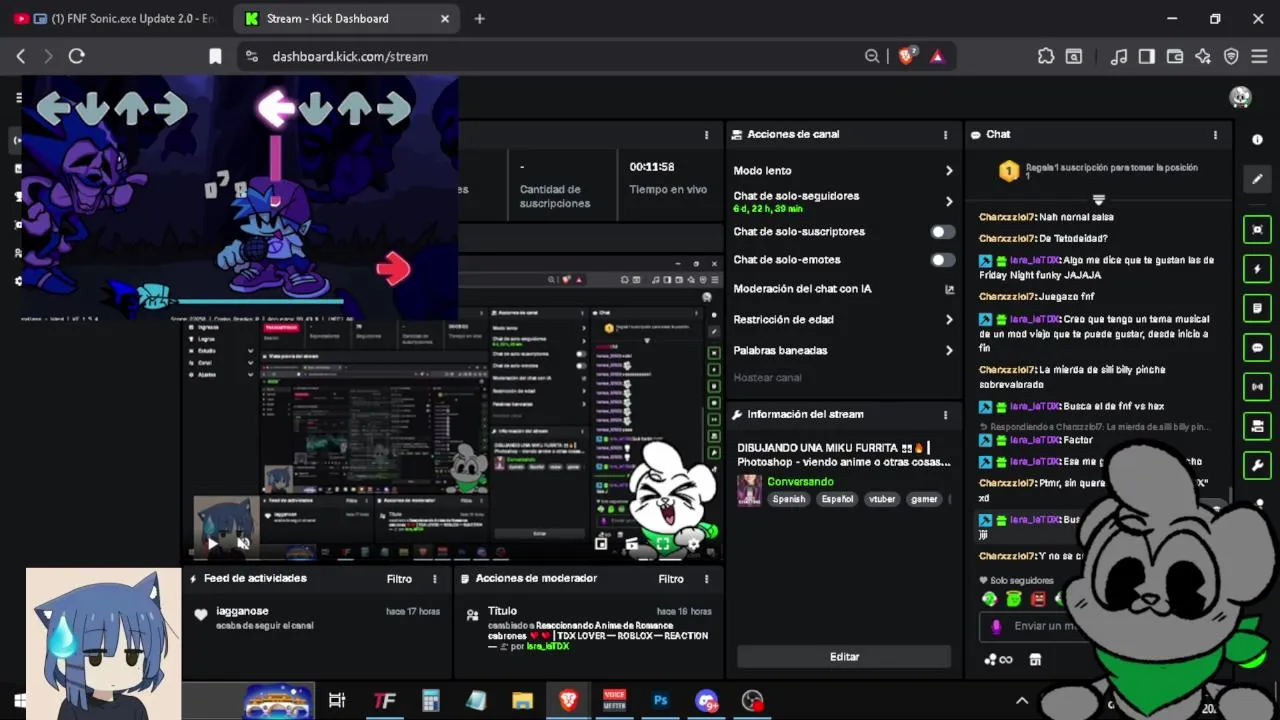This screenshot has width=1280, height=720.
Task: Open the browser sidebar panel icon
Action: coord(1147,57)
